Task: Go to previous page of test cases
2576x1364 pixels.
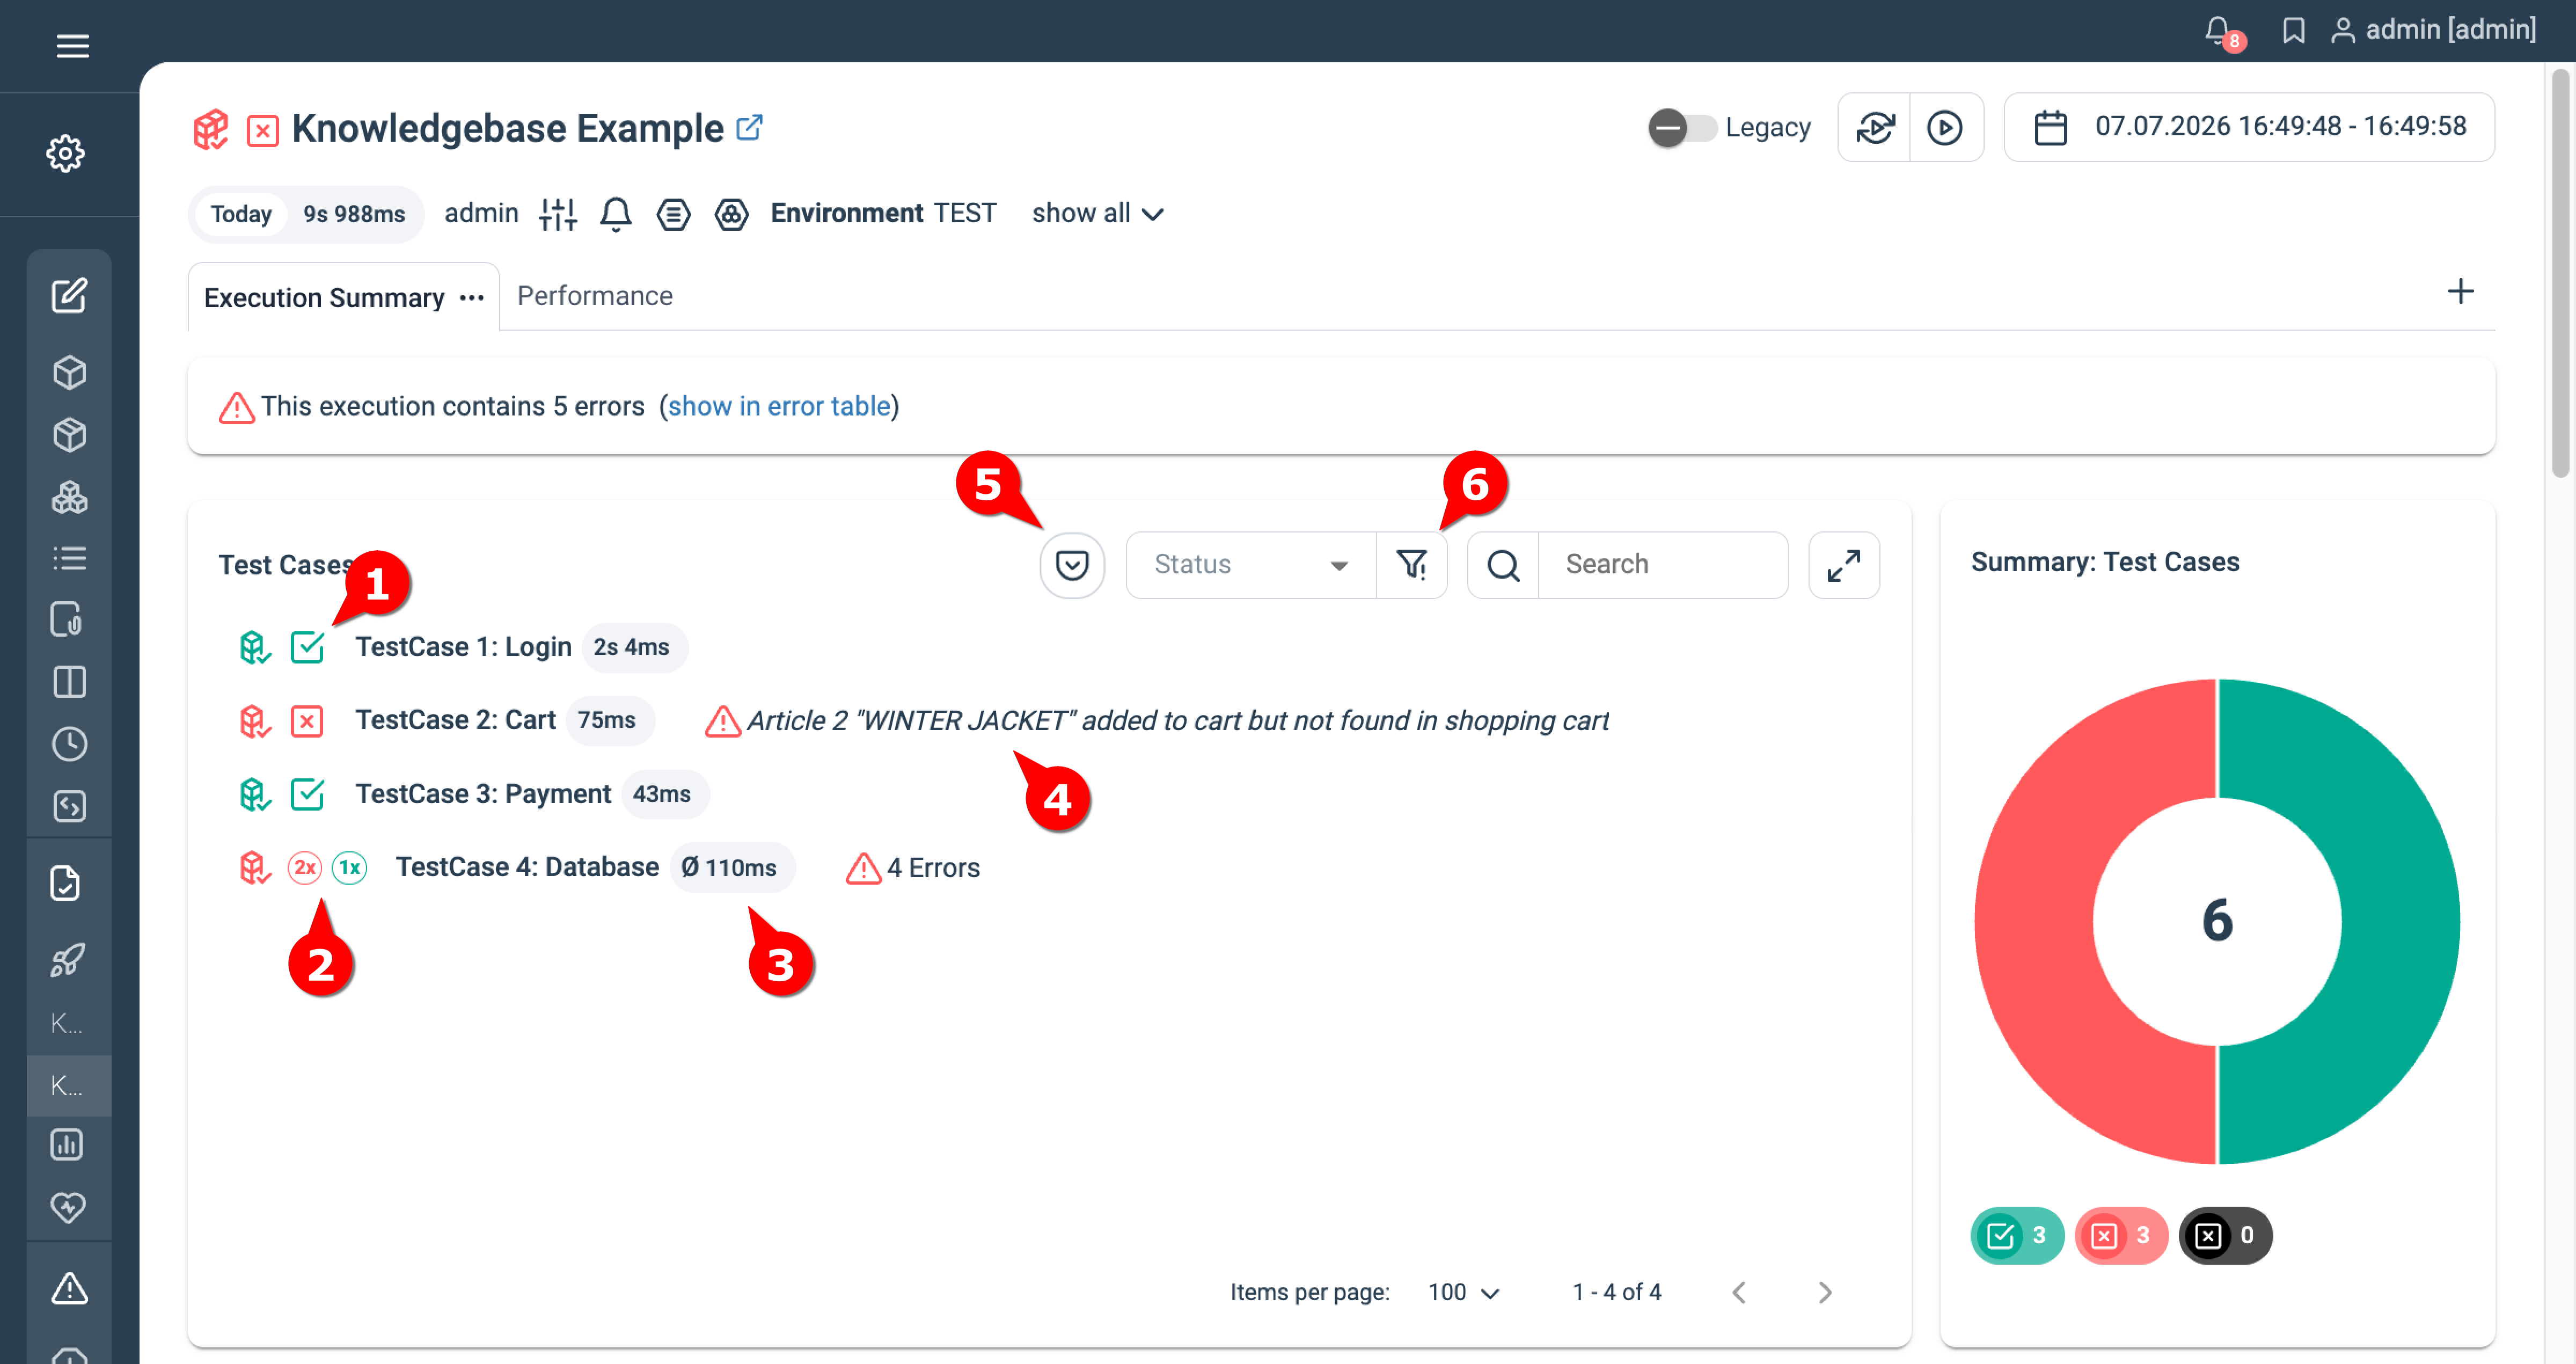Action: [1739, 1292]
